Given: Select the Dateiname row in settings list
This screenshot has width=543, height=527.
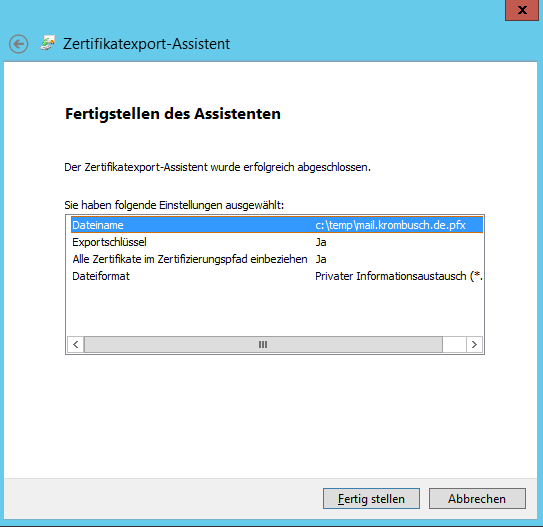Looking at the screenshot, I should click(277, 225).
